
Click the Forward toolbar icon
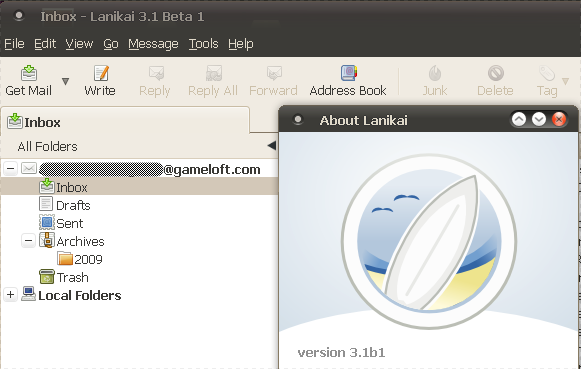point(274,73)
